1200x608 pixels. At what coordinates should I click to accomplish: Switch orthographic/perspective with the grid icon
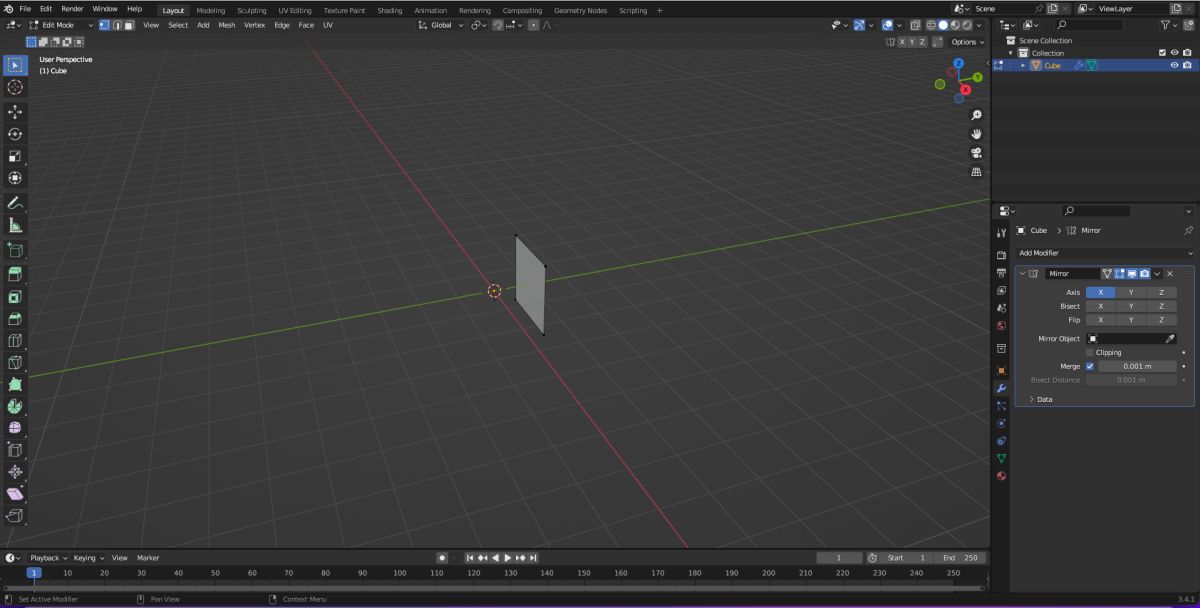pos(976,172)
